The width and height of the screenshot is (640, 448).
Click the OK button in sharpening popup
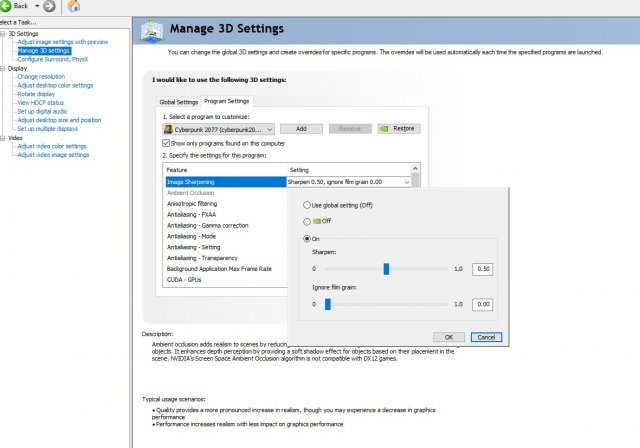coord(449,337)
